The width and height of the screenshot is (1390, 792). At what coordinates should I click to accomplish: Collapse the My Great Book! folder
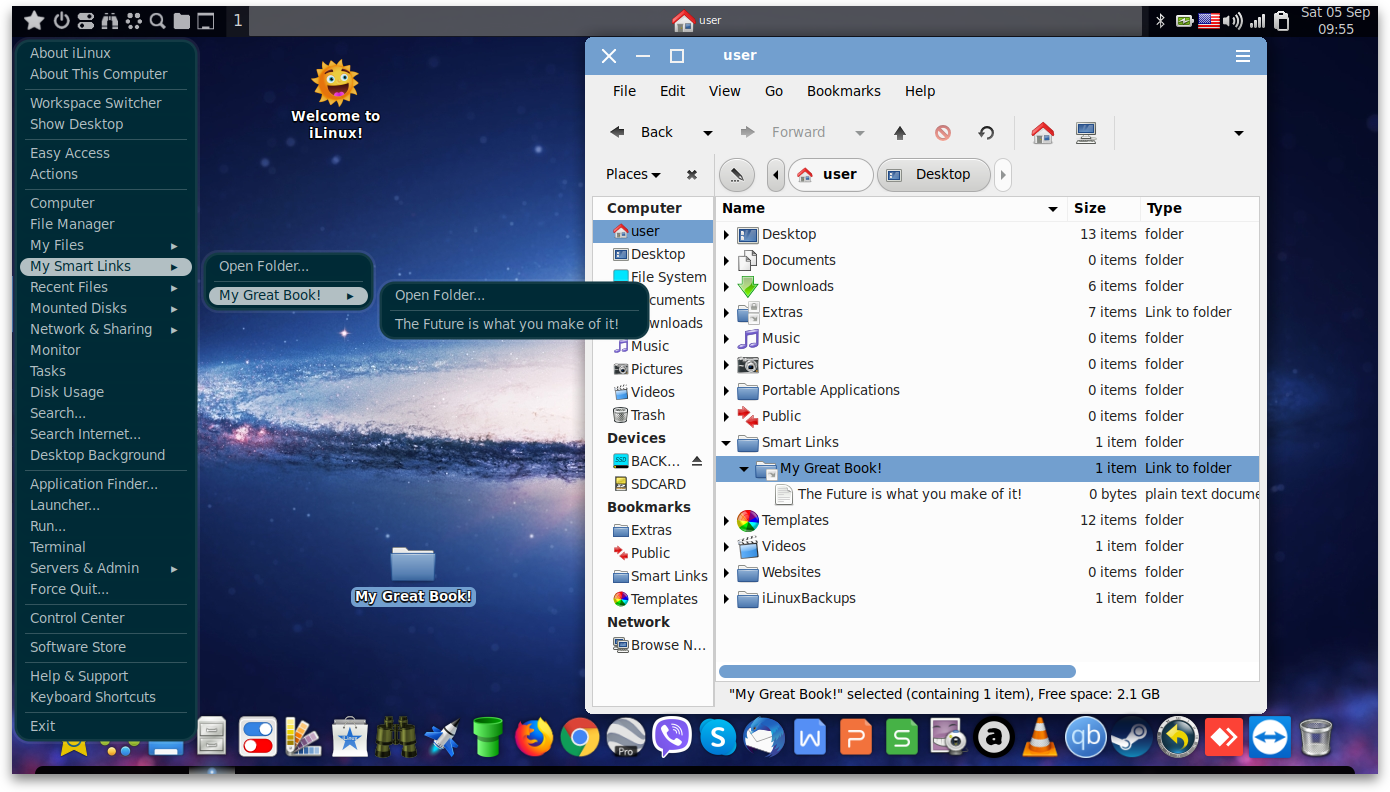[x=744, y=468]
